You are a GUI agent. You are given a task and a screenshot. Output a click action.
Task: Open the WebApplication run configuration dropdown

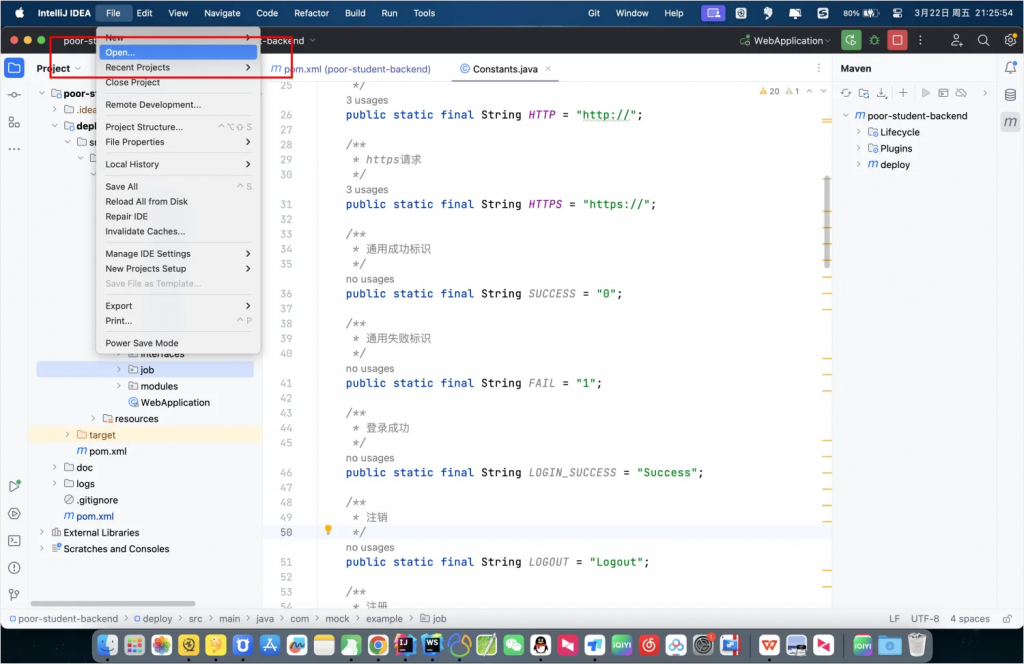786,41
